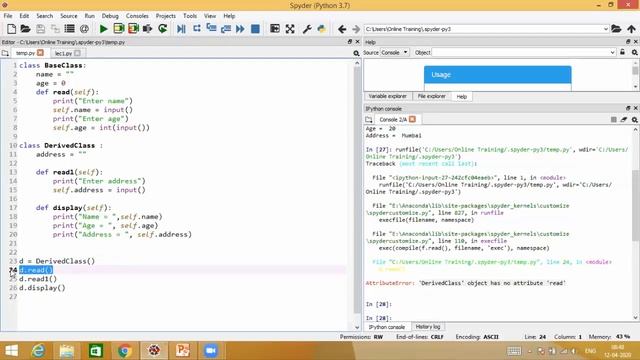
Task: Click the @ symbol icon in the toolbar
Action: pyautogui.click(x=84, y=29)
